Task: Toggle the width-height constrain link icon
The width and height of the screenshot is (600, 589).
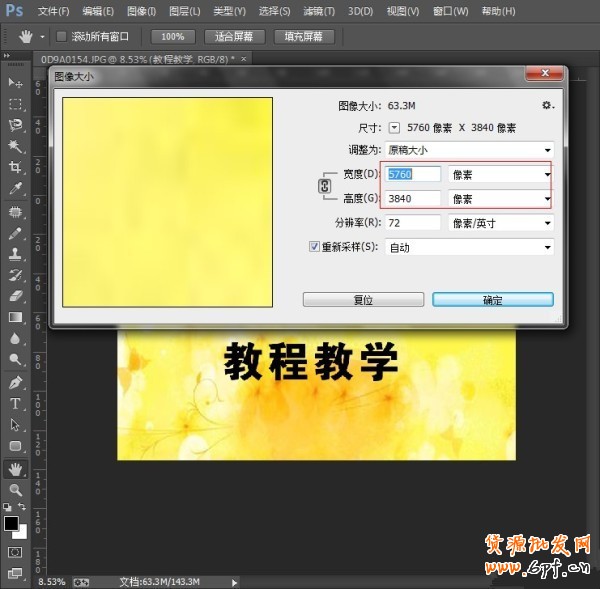Action: click(x=324, y=186)
